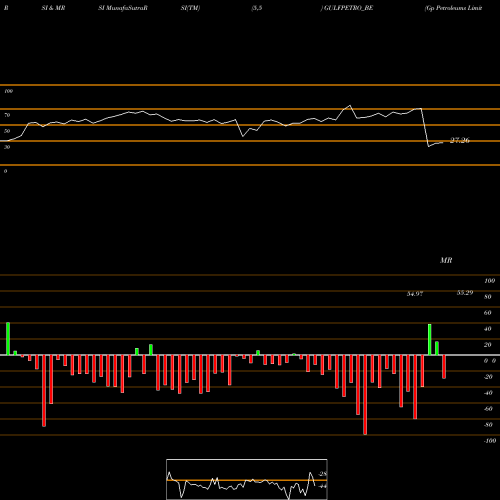Click the '54.97' value above MR chart
Screen dimensions: 500x500
[x=415, y=294]
